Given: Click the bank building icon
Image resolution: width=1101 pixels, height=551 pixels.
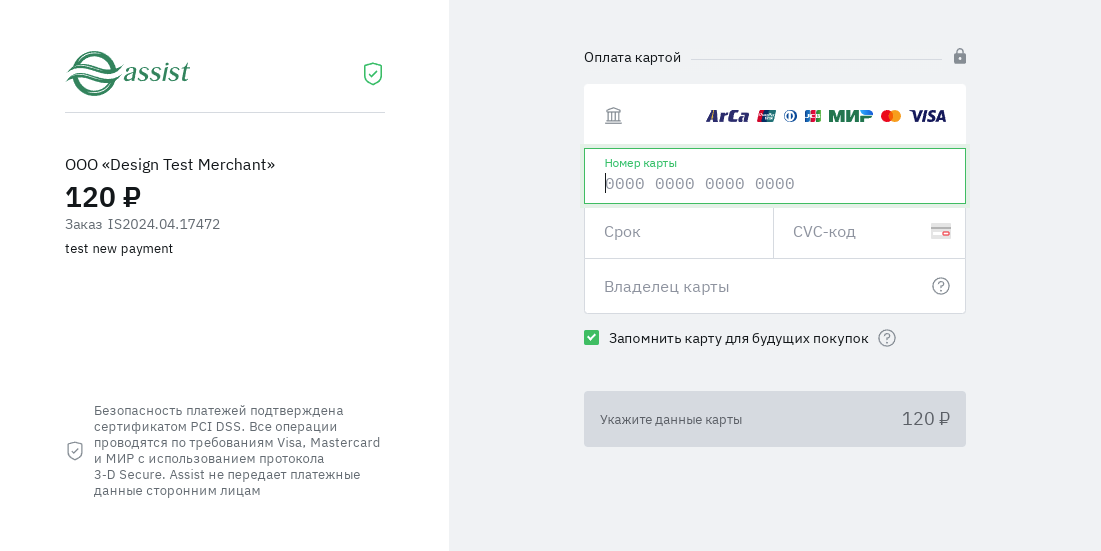Looking at the screenshot, I should click(x=613, y=116).
